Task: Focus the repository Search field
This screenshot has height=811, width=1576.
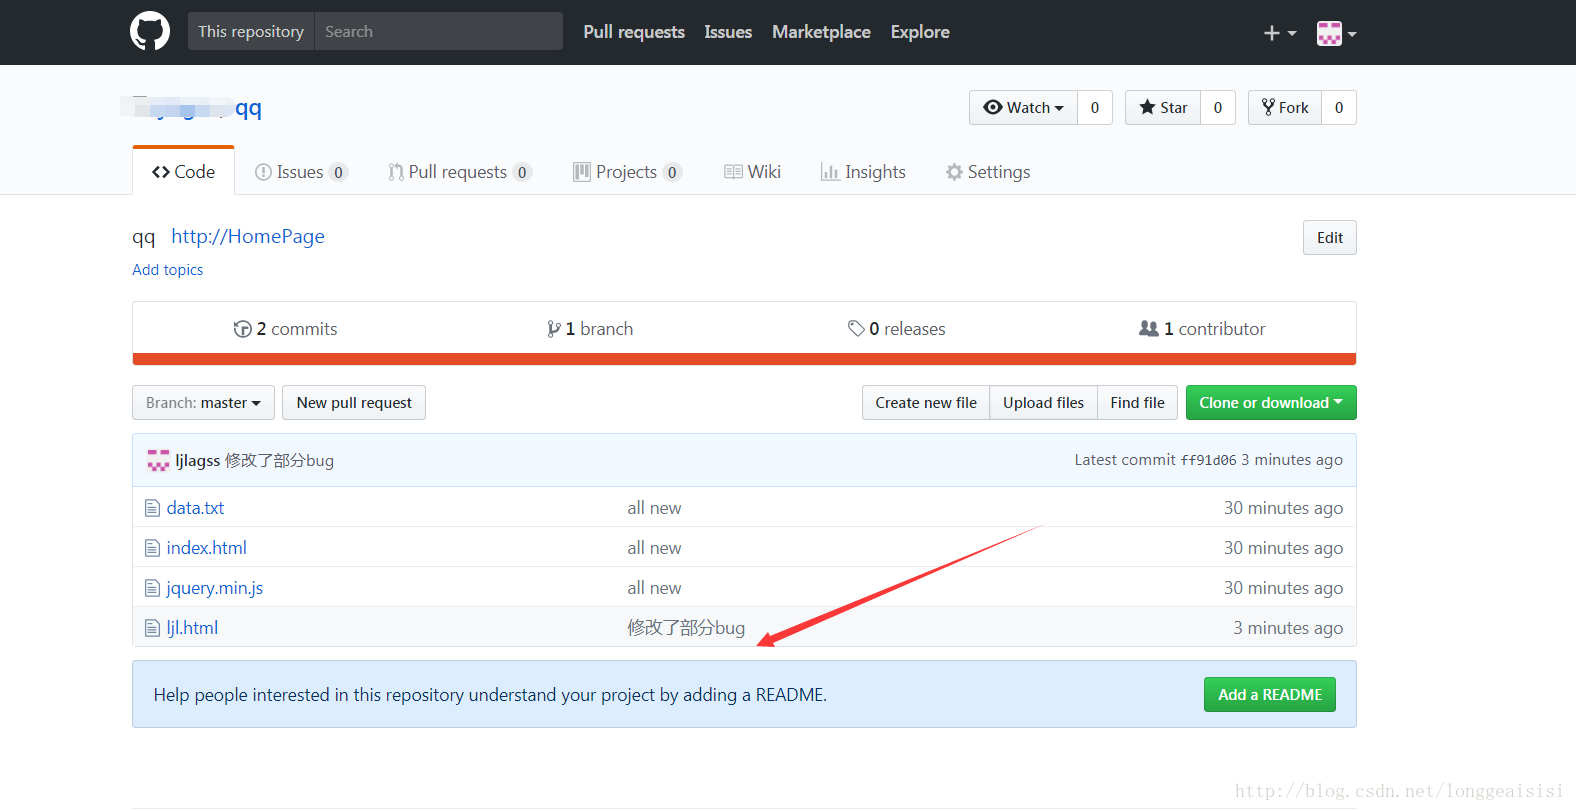Action: (438, 31)
